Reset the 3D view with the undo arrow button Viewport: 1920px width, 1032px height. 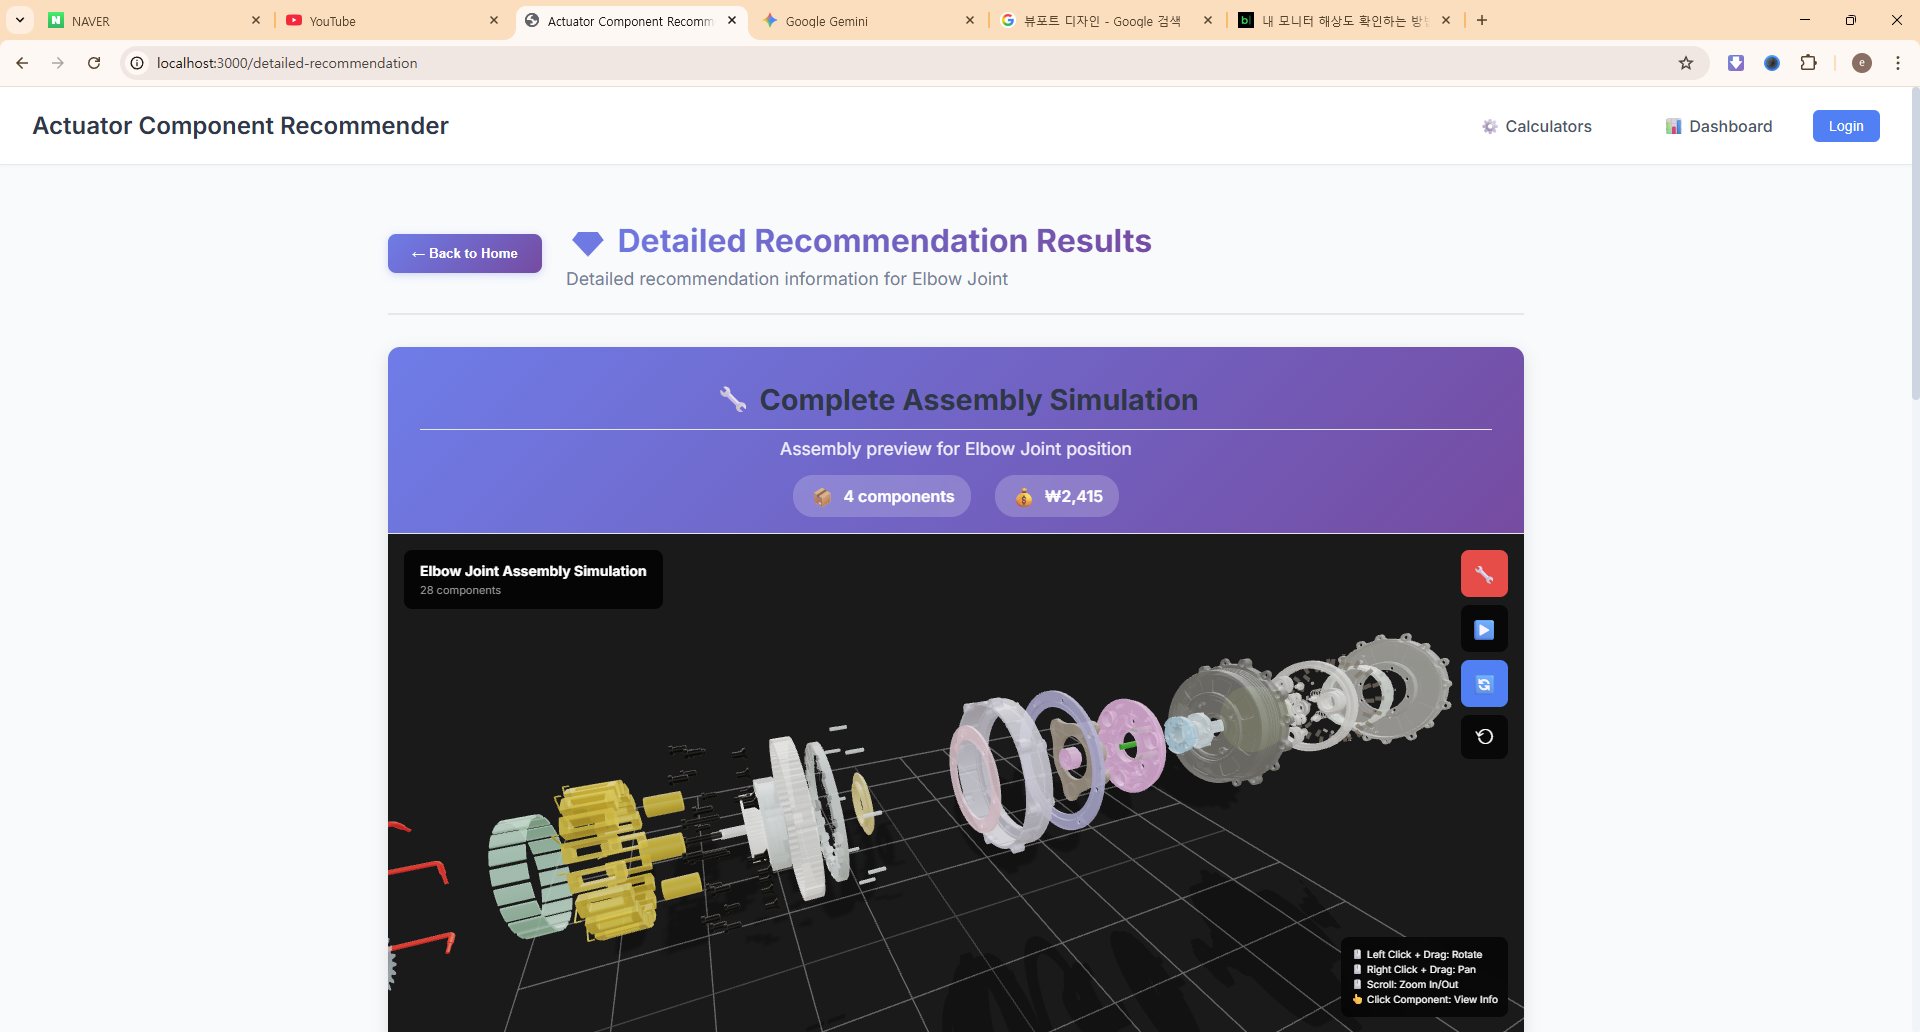(1484, 737)
